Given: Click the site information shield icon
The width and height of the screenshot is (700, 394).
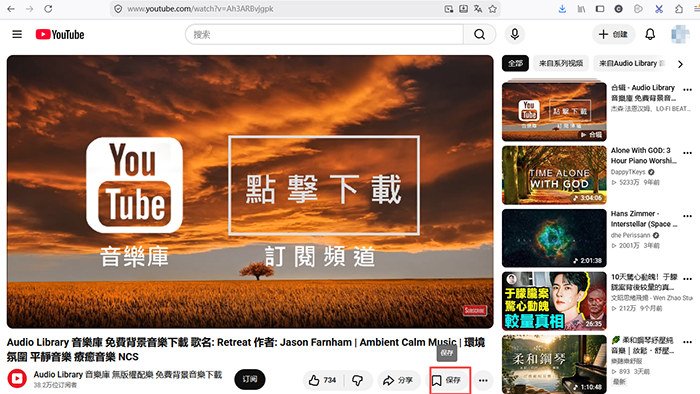Looking at the screenshot, I should pos(118,9).
